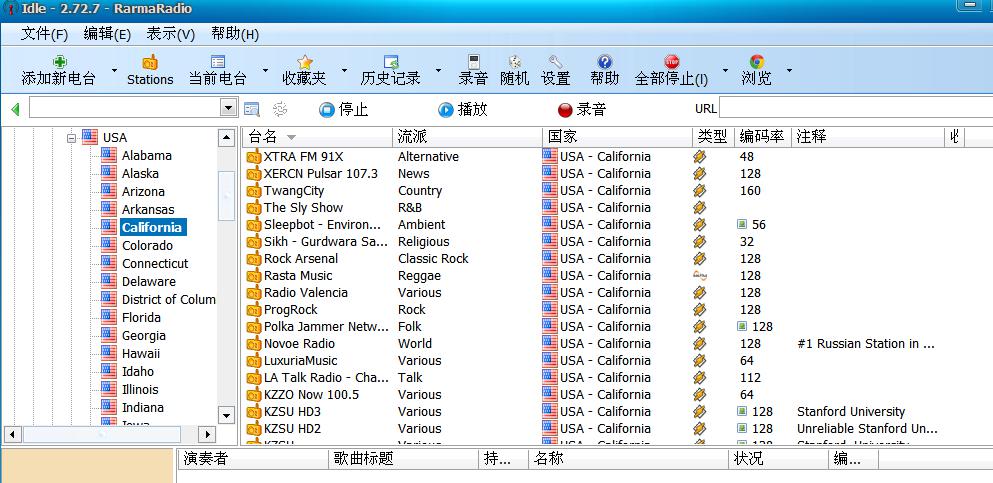Click the flag icon in TwangCity row

(550, 191)
